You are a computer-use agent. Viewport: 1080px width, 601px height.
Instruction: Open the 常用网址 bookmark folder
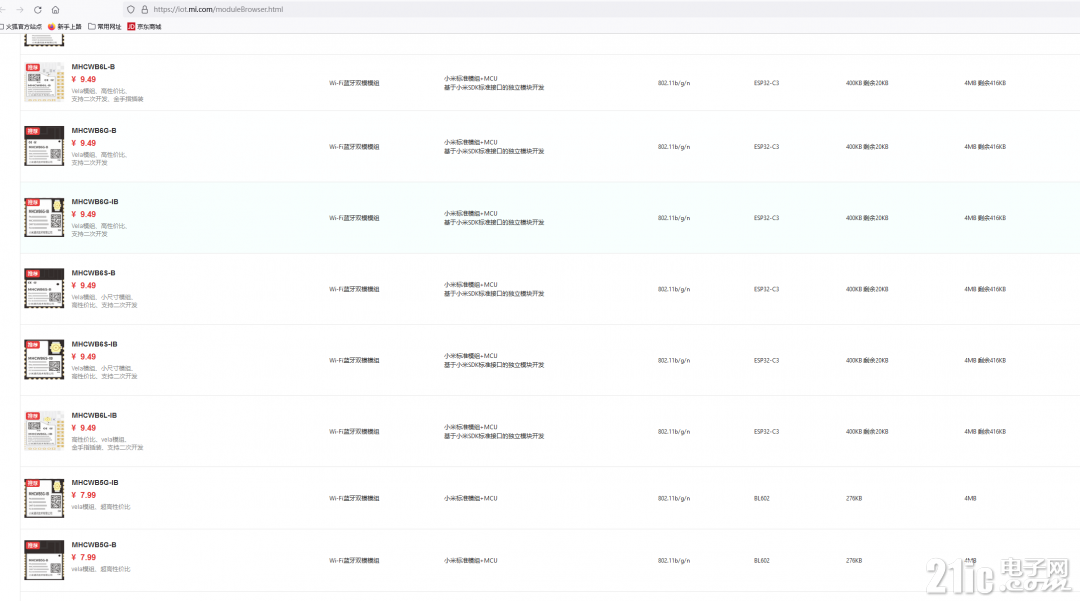click(x=105, y=27)
